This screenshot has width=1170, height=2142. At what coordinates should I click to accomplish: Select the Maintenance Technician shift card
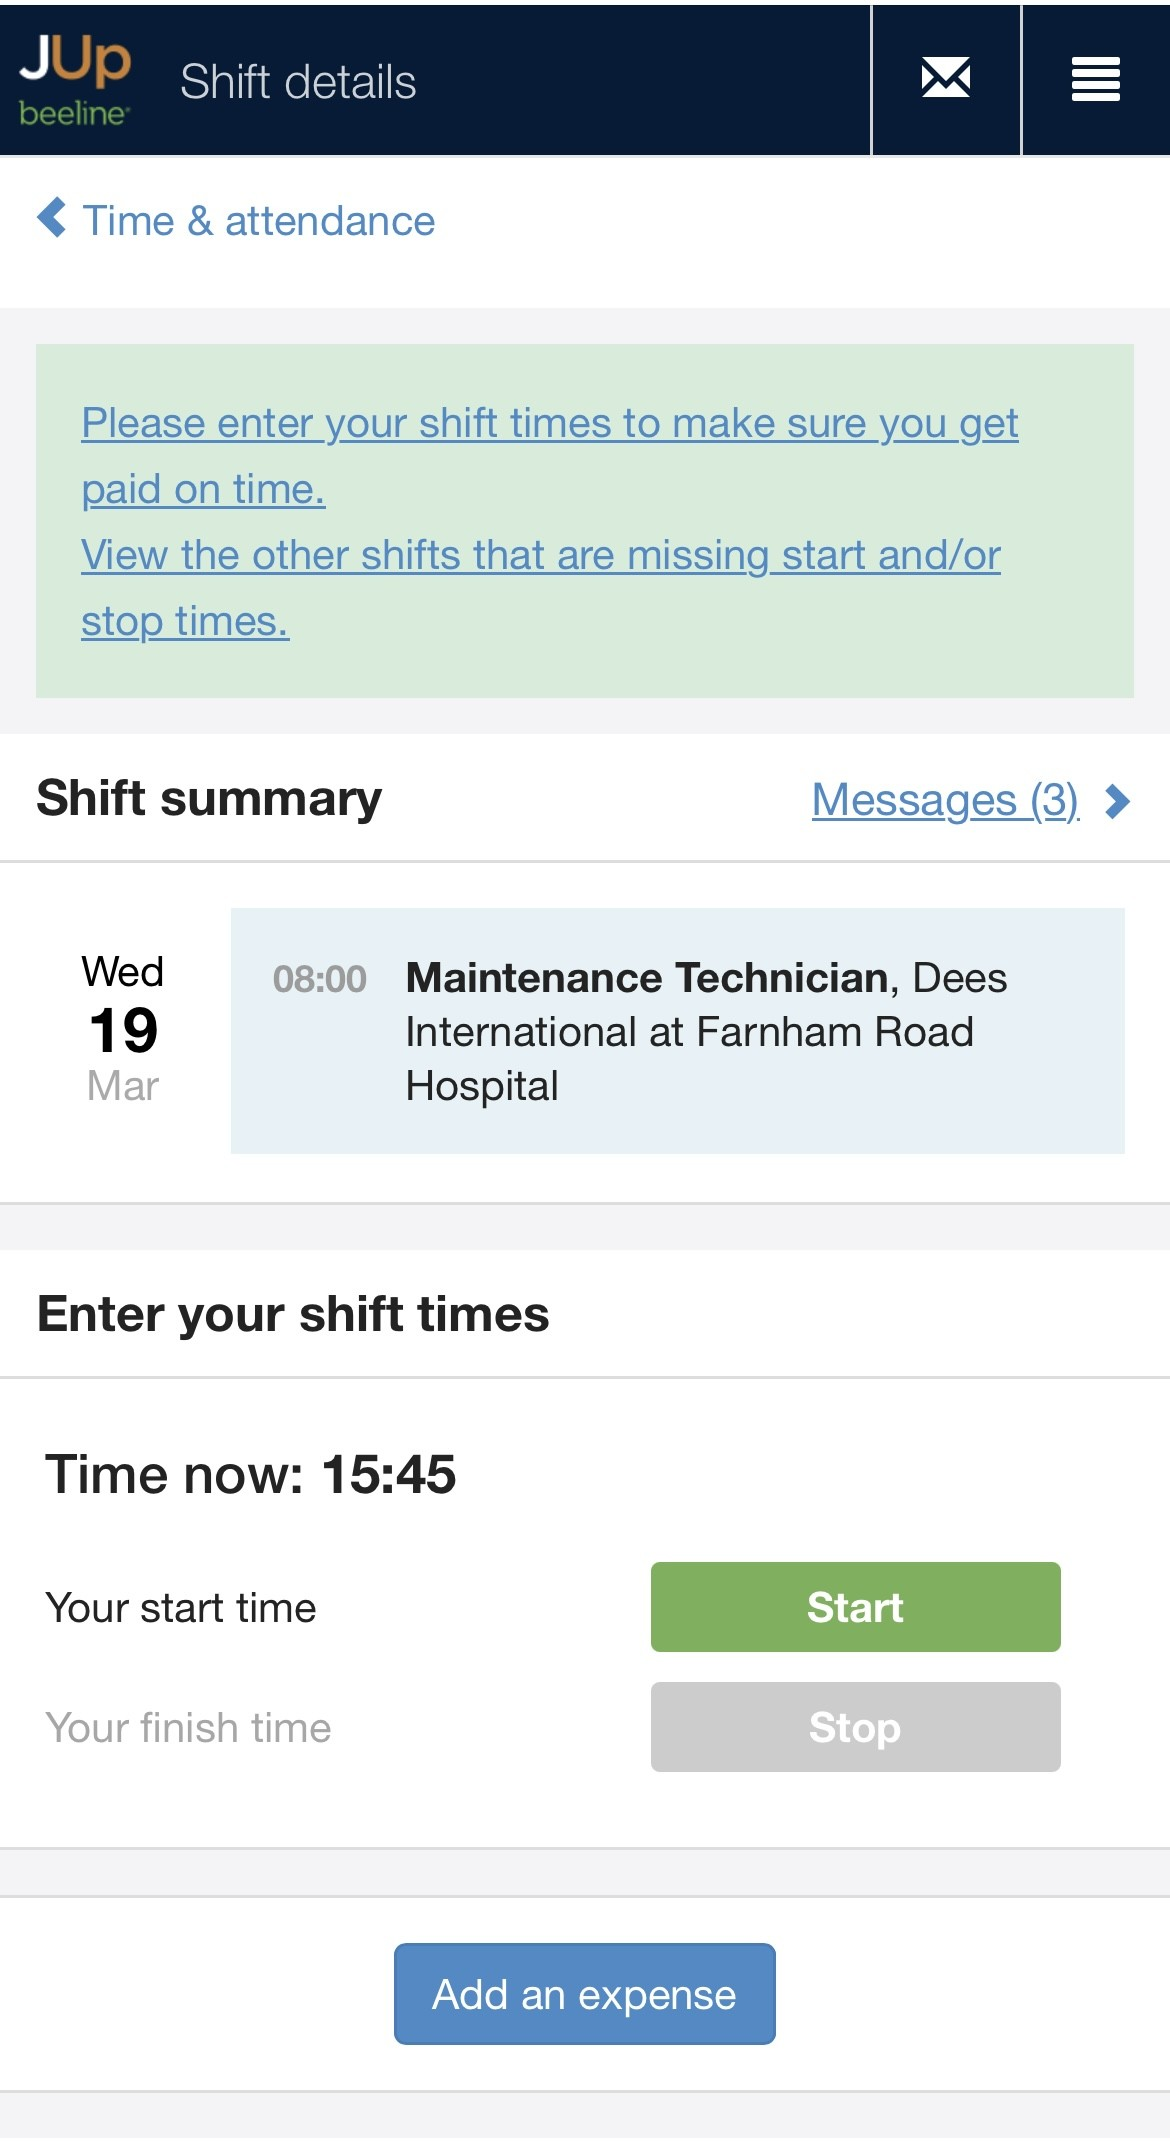677,1030
